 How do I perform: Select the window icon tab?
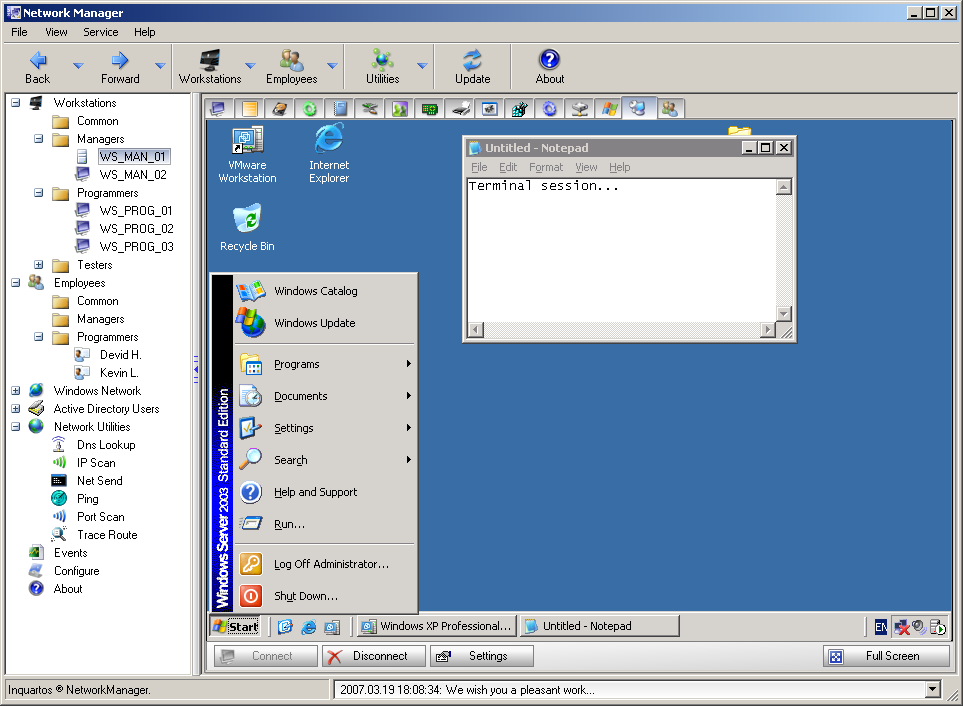(490, 109)
